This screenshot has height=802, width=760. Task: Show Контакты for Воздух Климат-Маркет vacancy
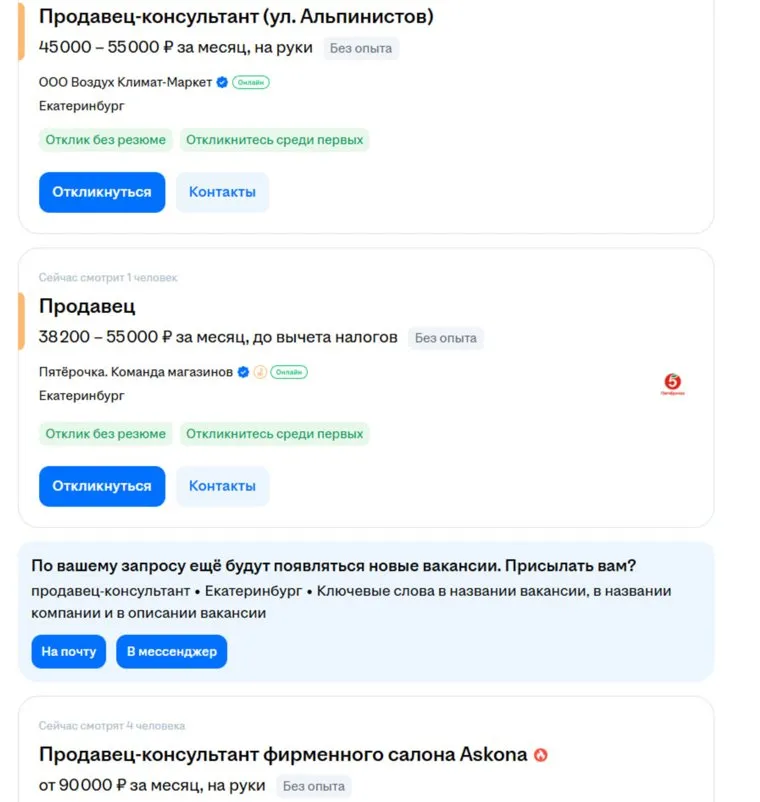tap(222, 192)
